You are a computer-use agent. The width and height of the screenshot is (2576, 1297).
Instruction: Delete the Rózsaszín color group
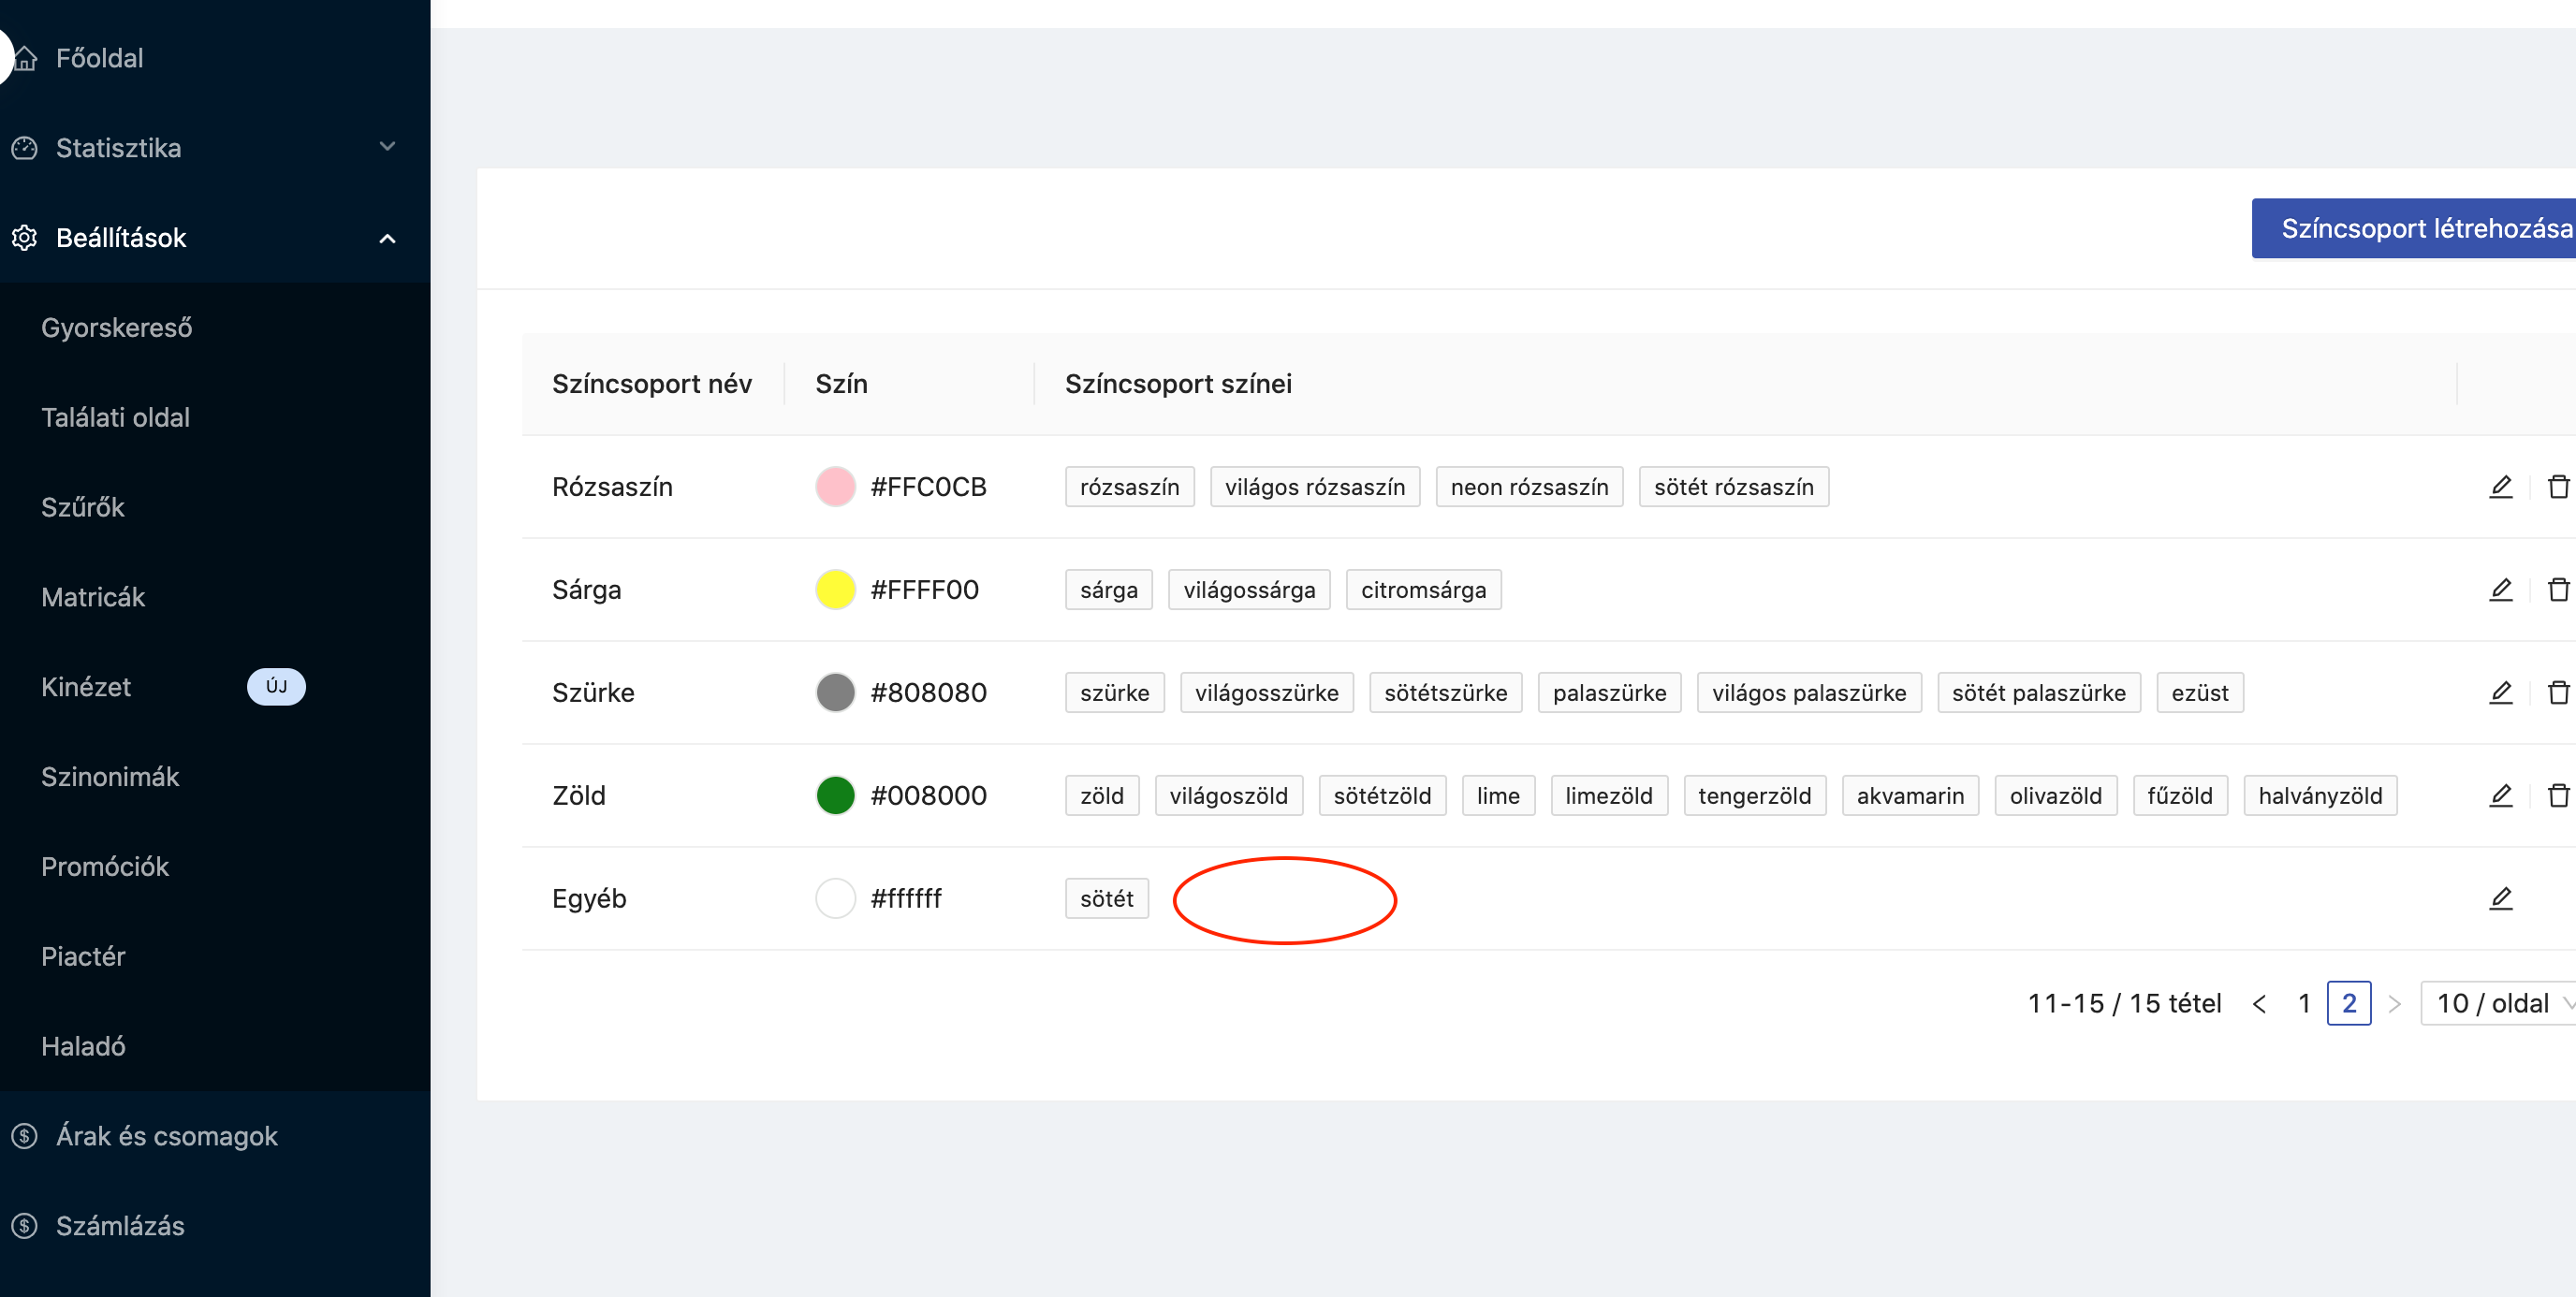point(2557,487)
